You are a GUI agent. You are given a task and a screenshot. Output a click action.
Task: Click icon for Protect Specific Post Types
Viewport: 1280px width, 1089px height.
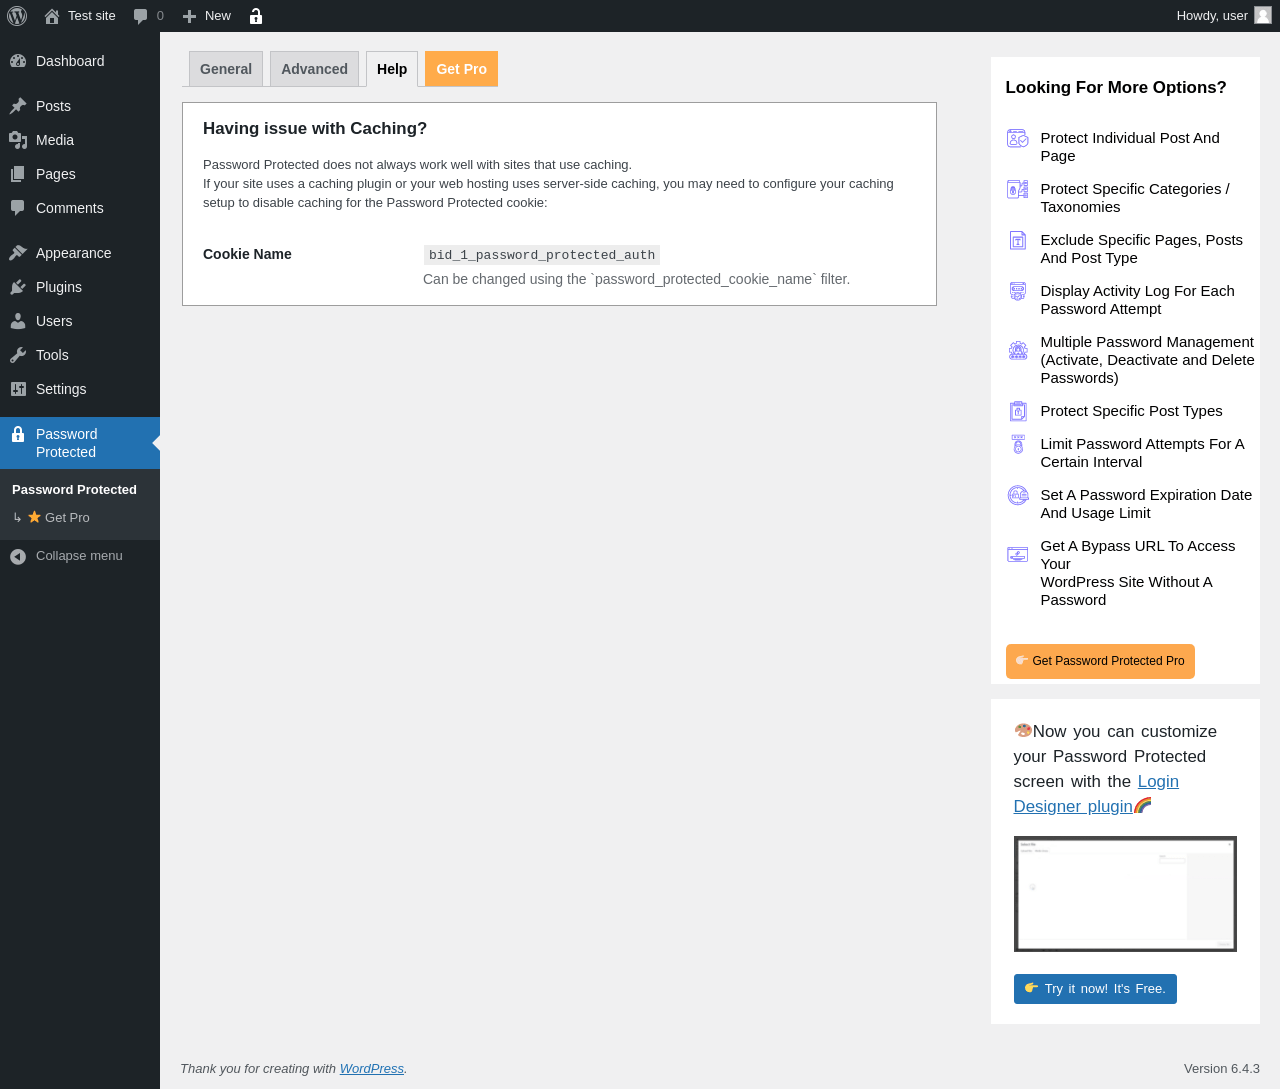coord(1017,411)
